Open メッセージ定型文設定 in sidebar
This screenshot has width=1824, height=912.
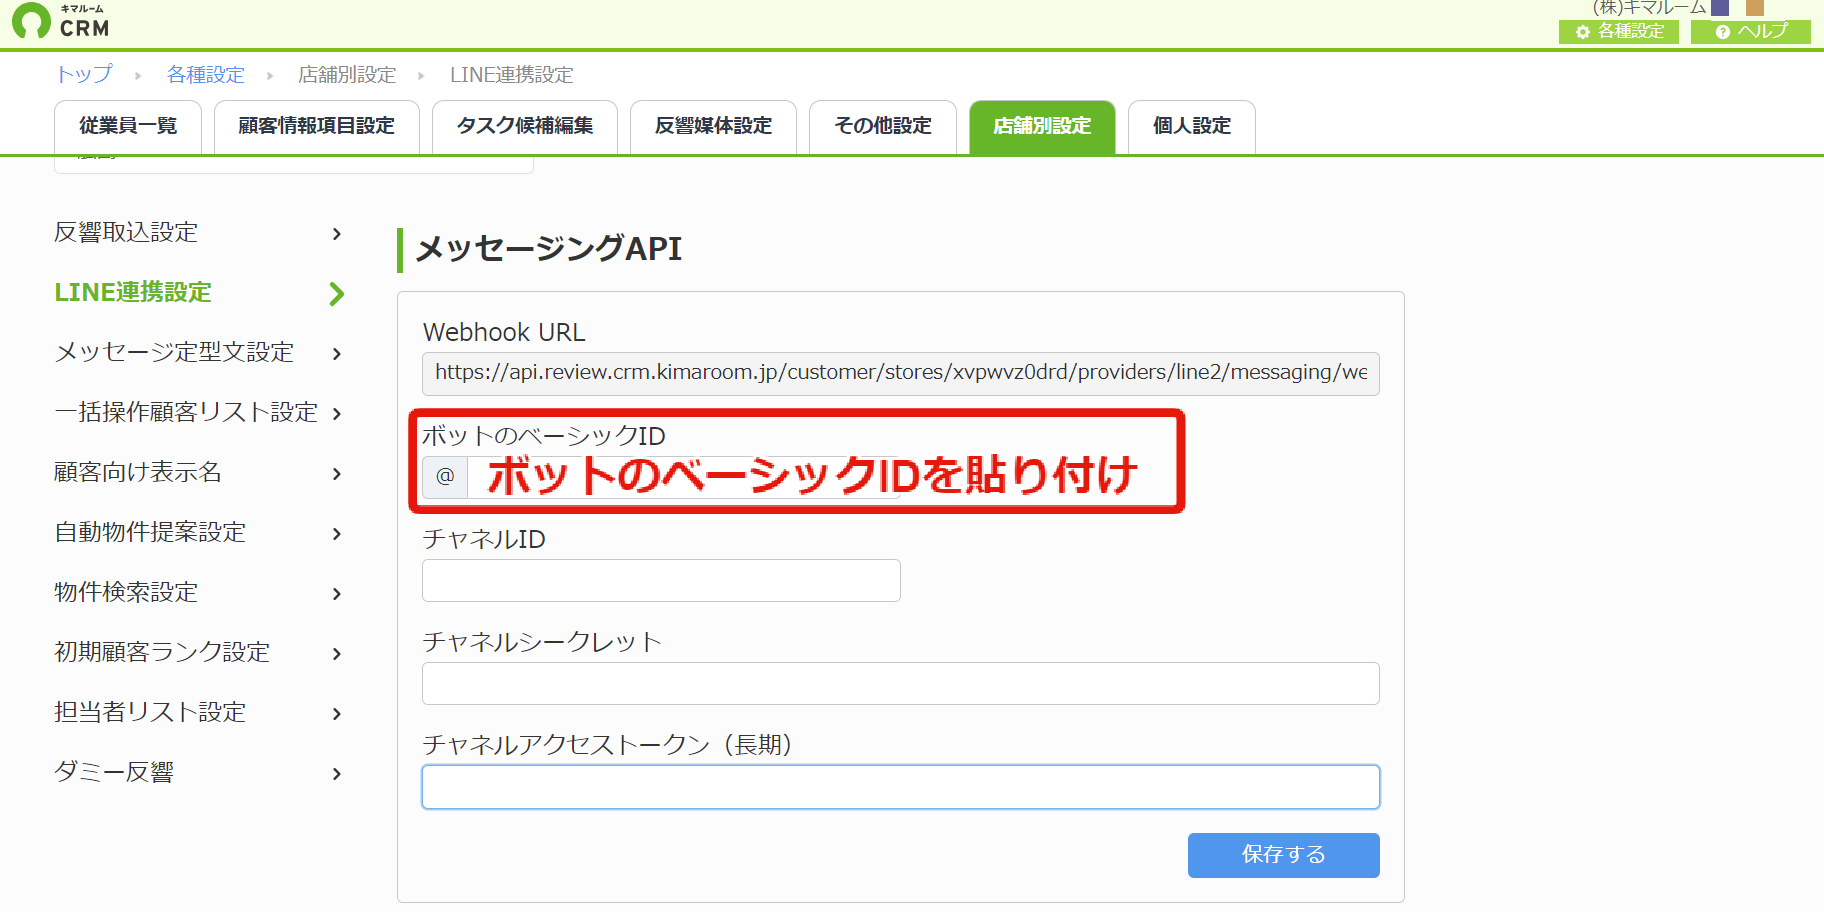coord(174,352)
